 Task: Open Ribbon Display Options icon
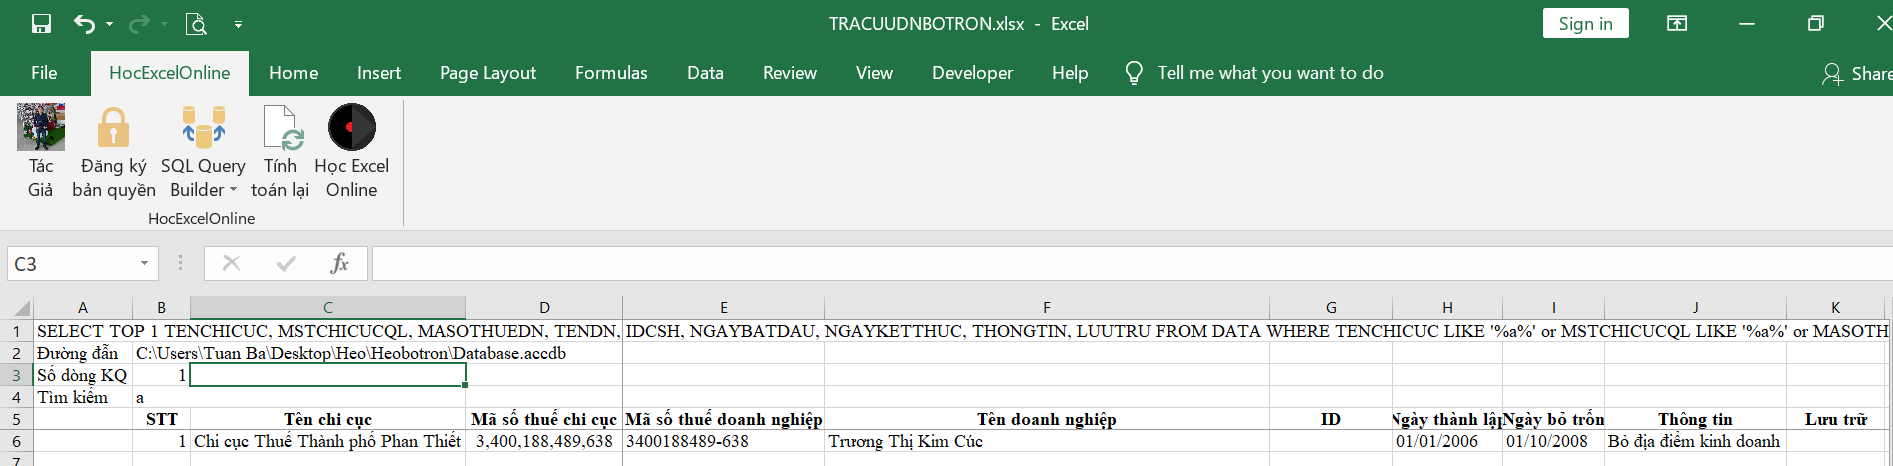[1677, 24]
